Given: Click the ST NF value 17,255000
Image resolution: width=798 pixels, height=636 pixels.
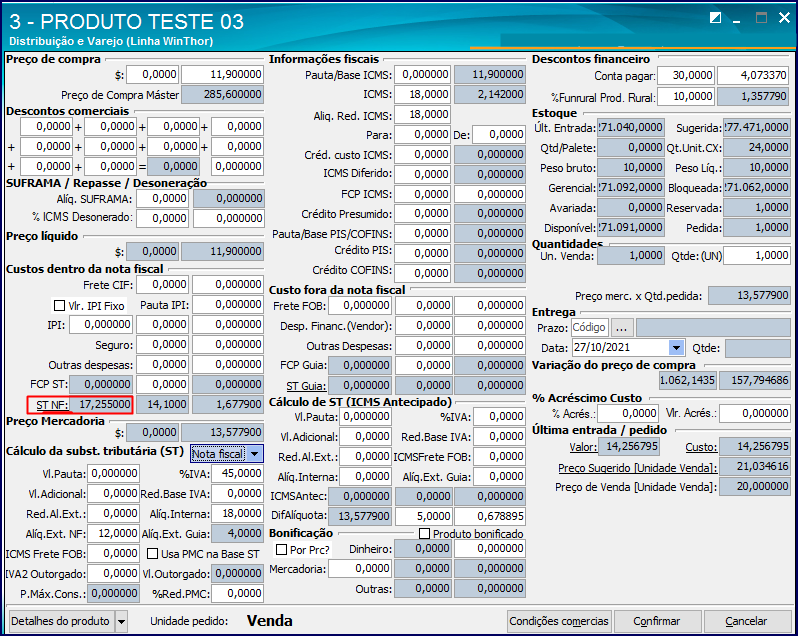Looking at the screenshot, I should (101, 404).
